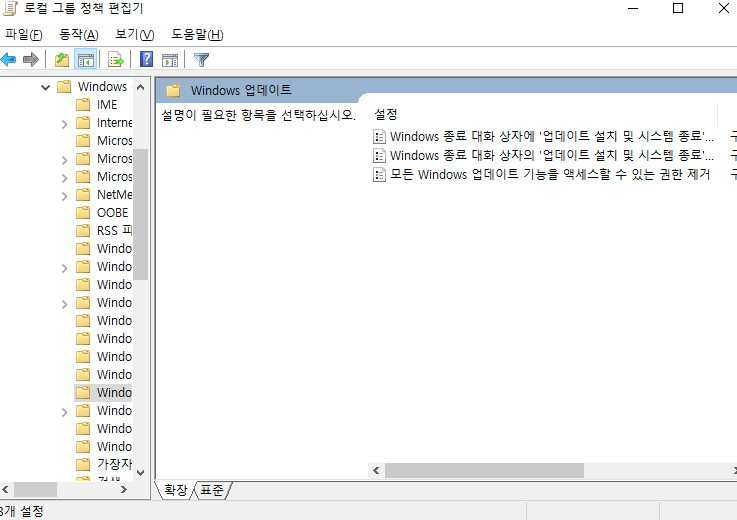
Task: Click the Filter funnel toolbar icon
Action: [201, 60]
